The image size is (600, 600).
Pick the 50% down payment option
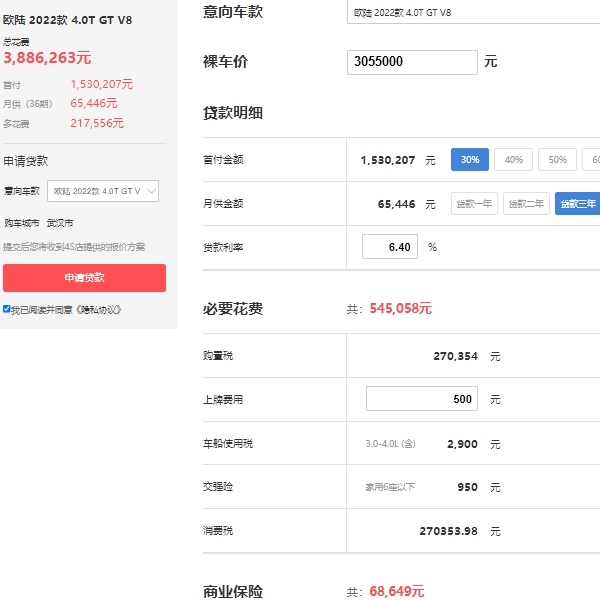pos(557,160)
